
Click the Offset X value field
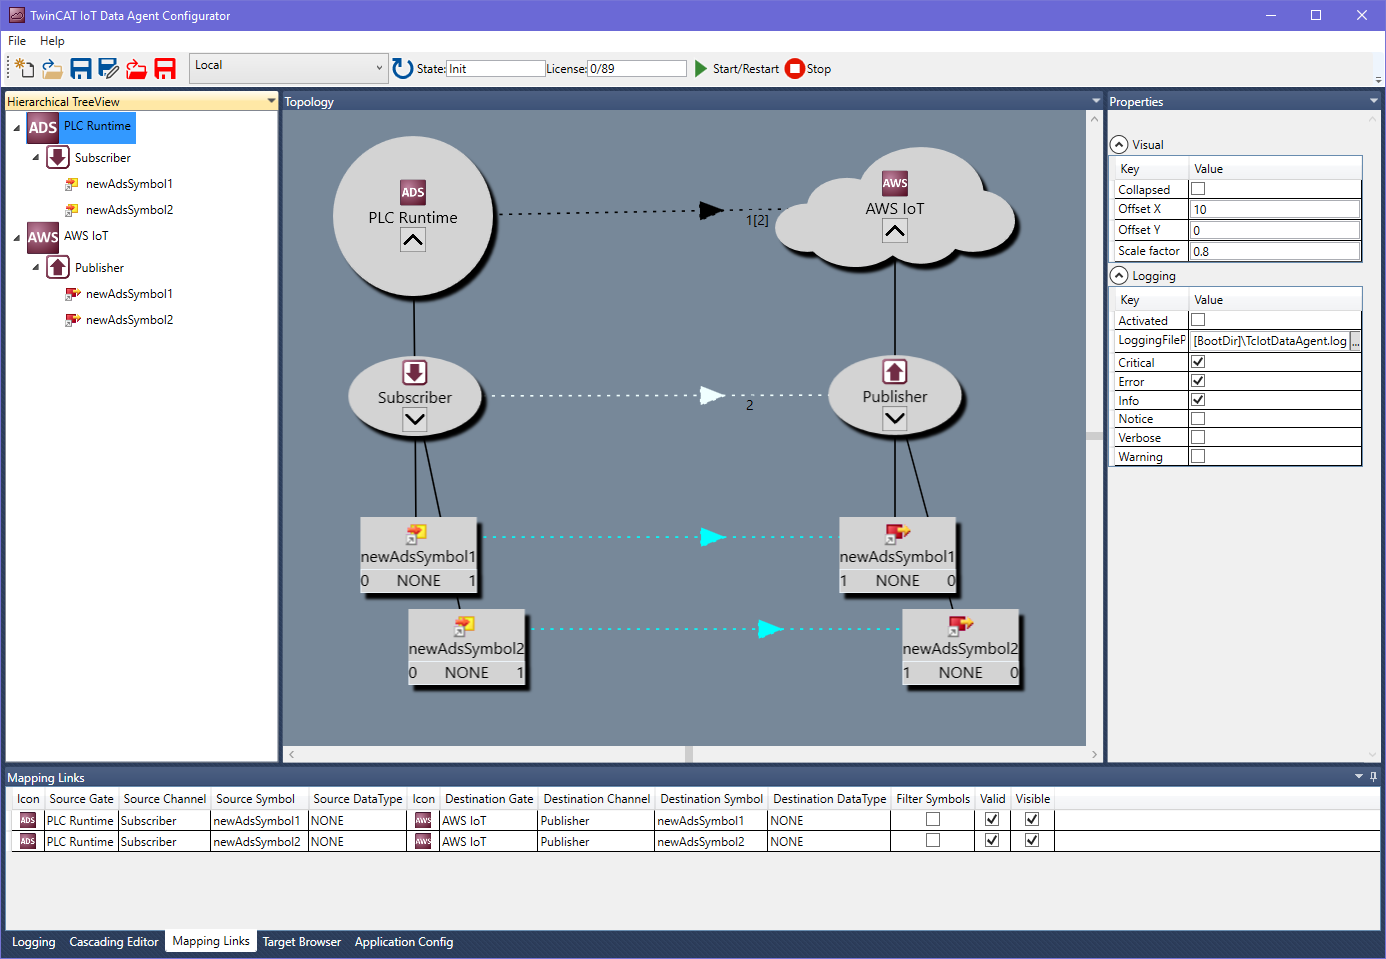pyautogui.click(x=1275, y=209)
